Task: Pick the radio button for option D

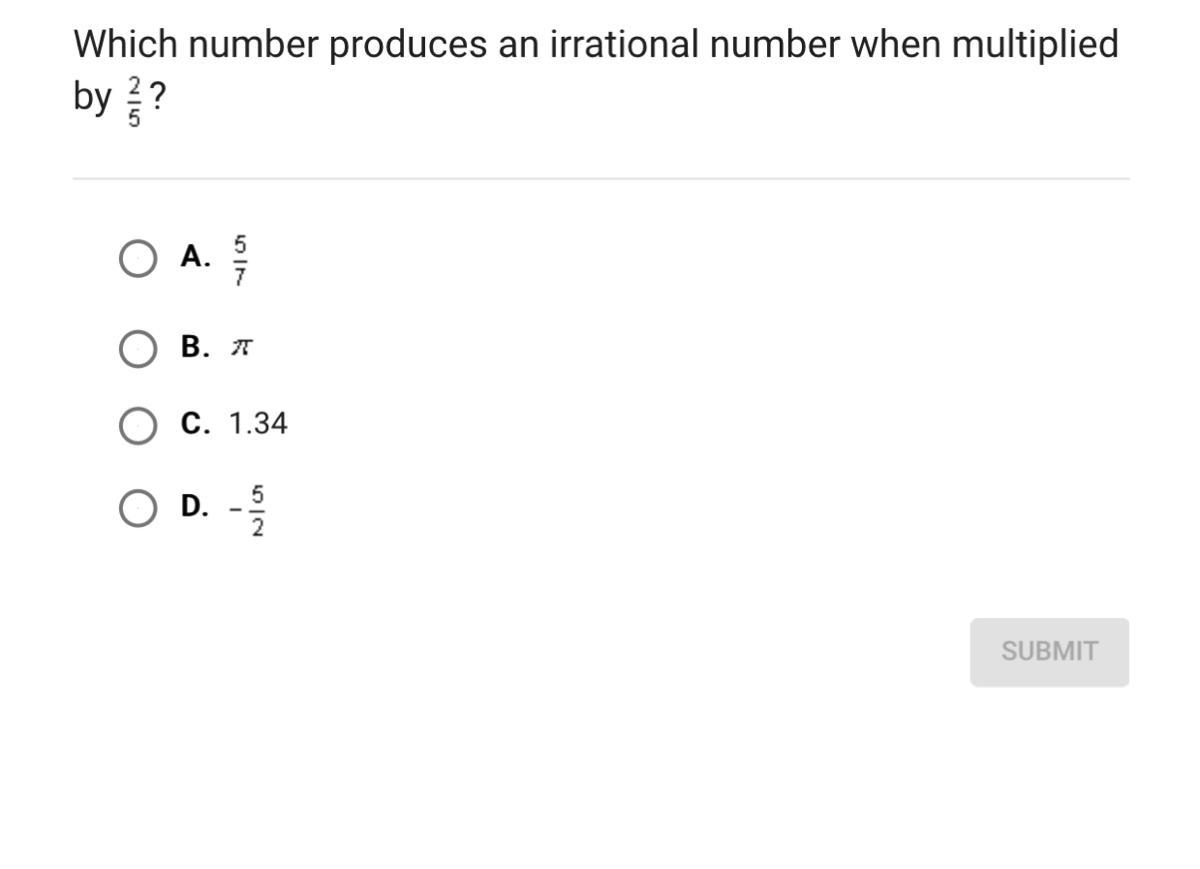Action: (x=137, y=509)
